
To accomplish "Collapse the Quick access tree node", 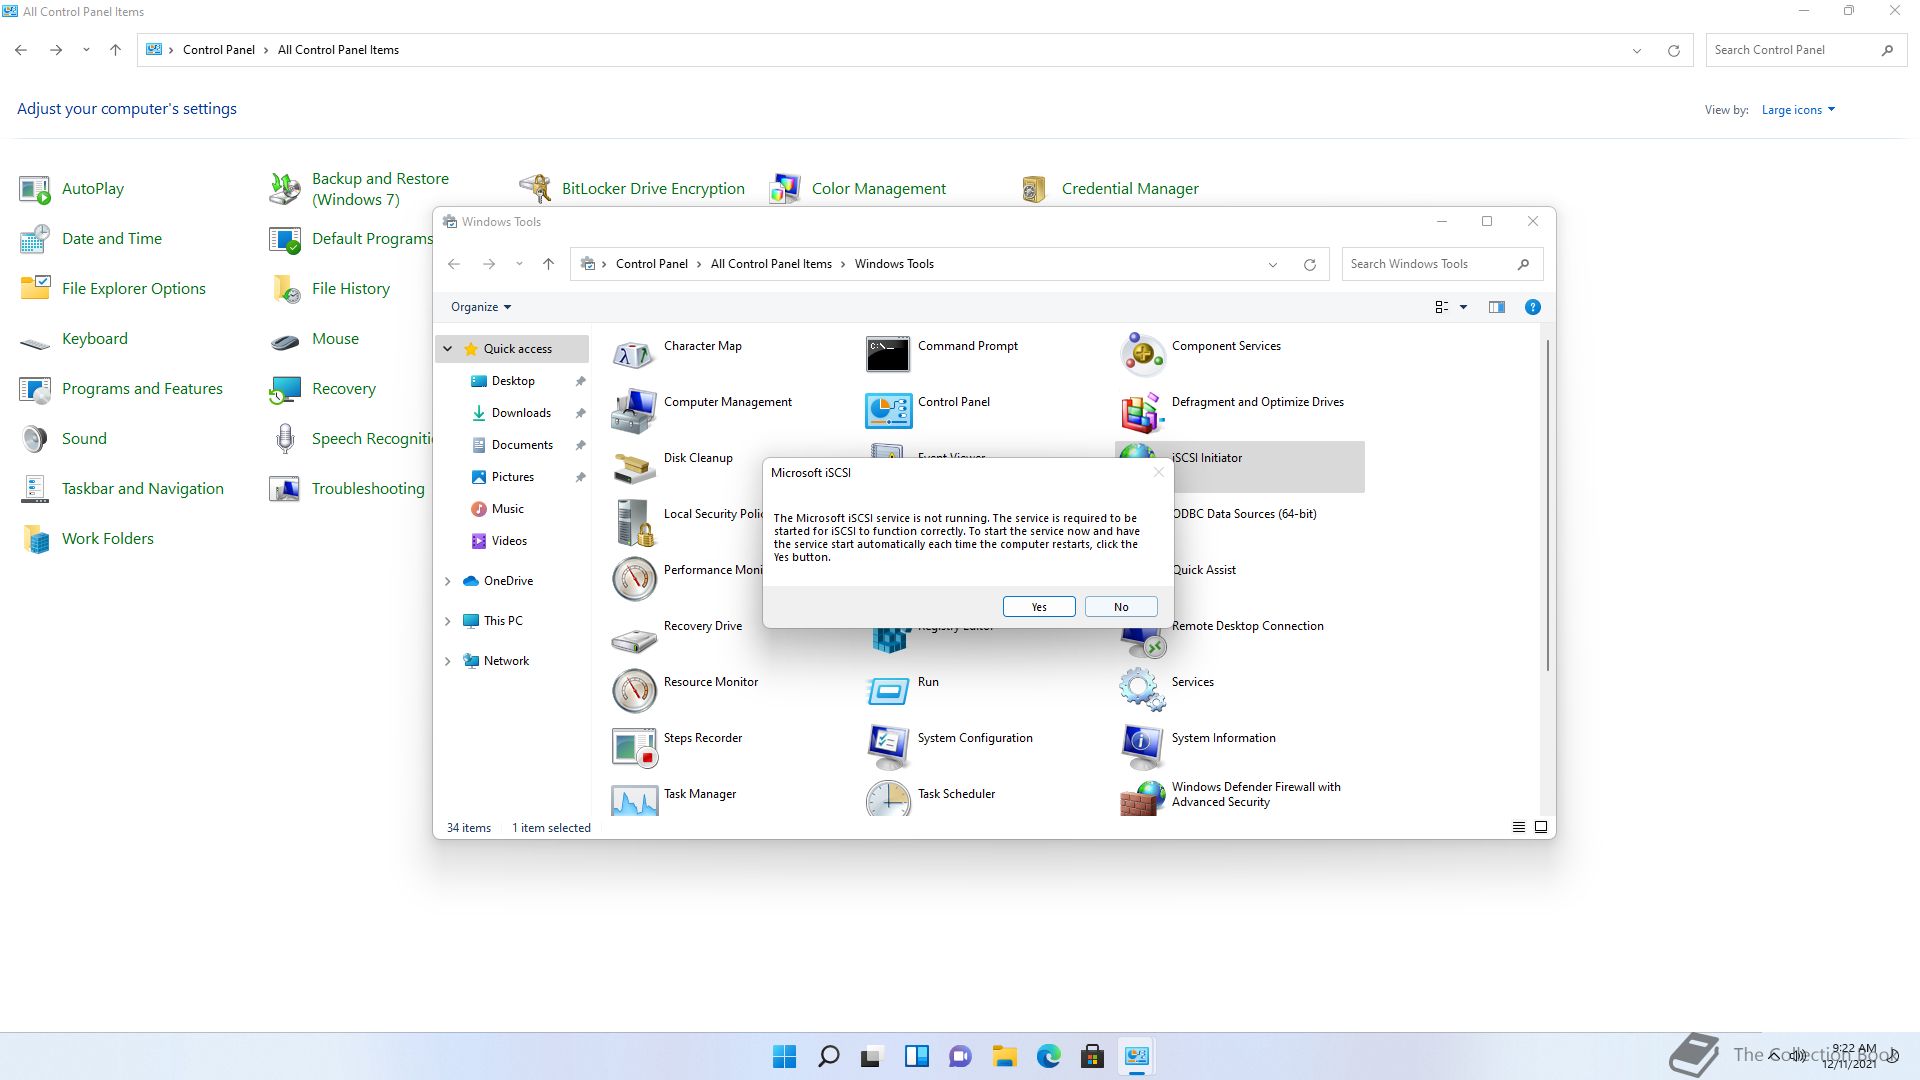I will (x=448, y=349).
